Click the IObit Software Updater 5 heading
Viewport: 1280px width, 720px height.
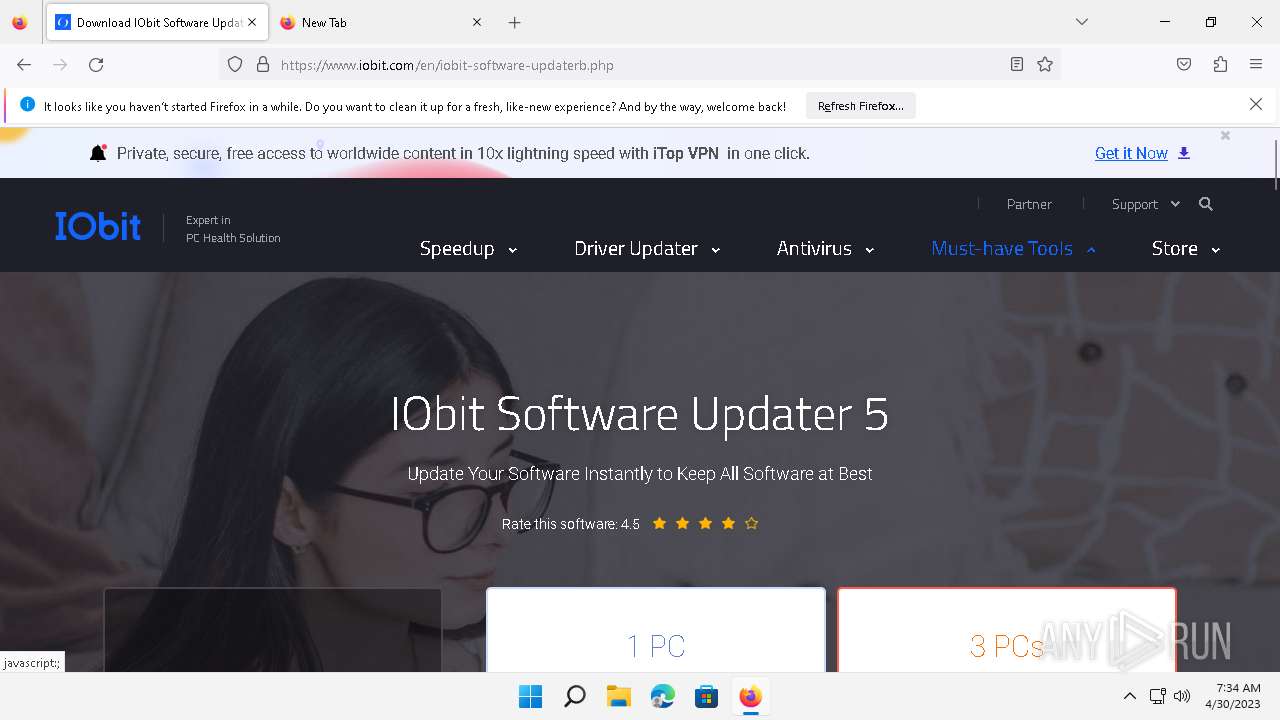click(640, 414)
